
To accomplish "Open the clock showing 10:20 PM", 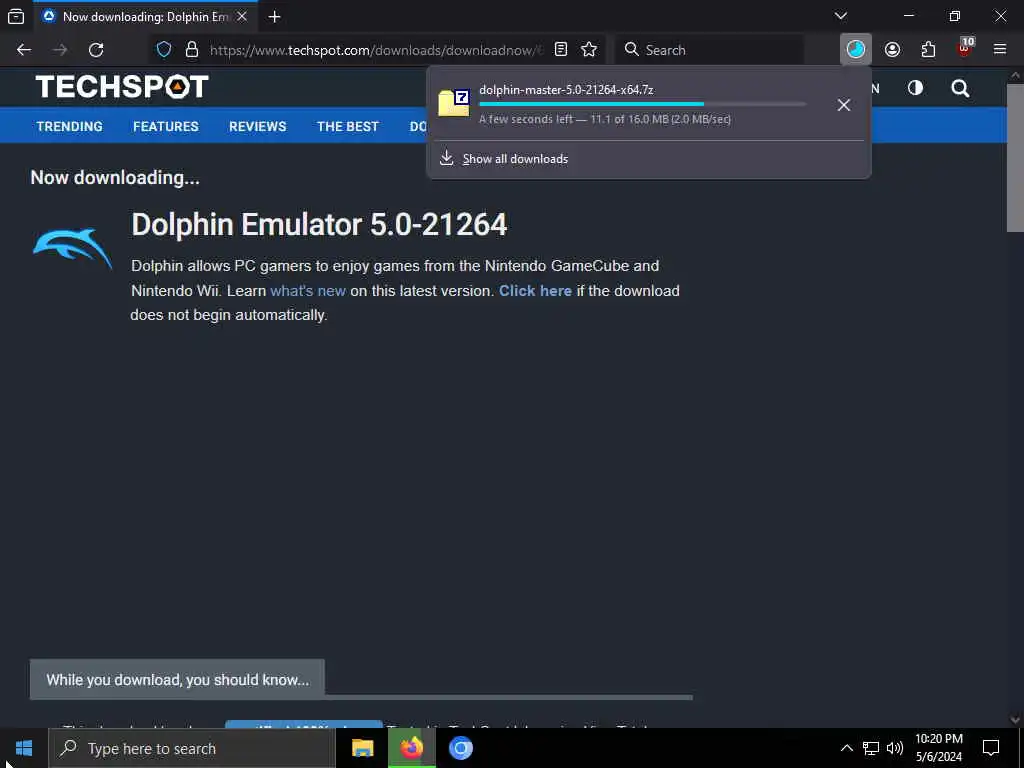I will (938, 748).
